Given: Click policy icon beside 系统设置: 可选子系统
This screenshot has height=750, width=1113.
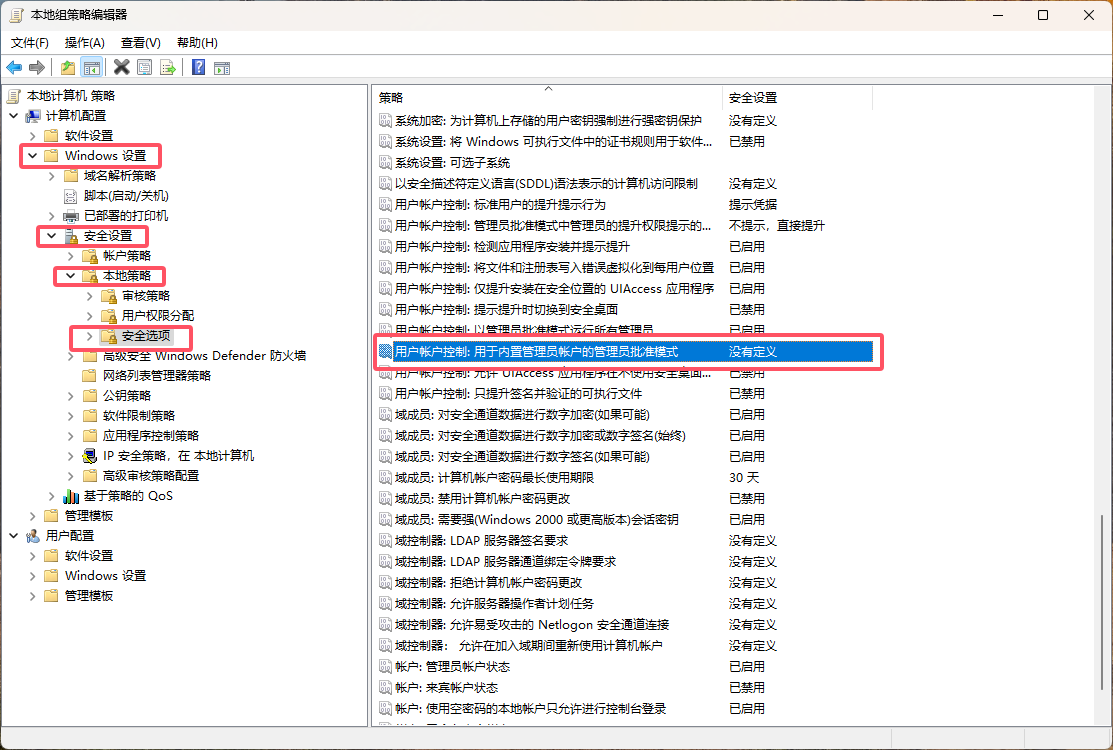Looking at the screenshot, I should coord(385,162).
